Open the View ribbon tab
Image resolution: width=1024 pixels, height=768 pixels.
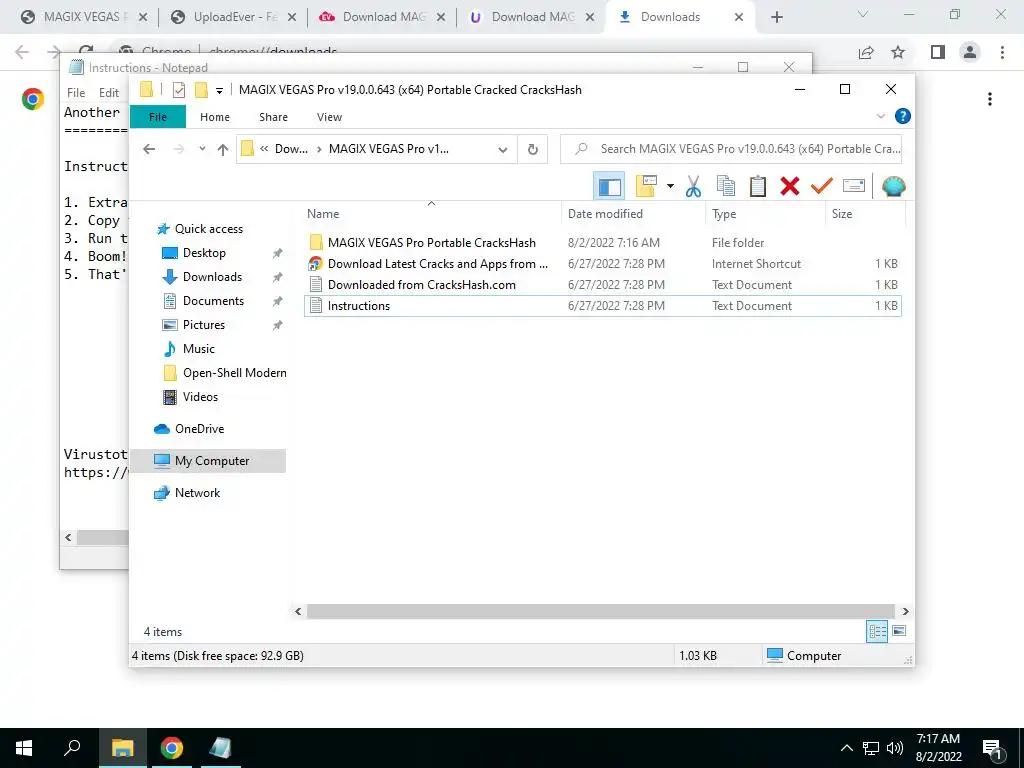(x=329, y=117)
